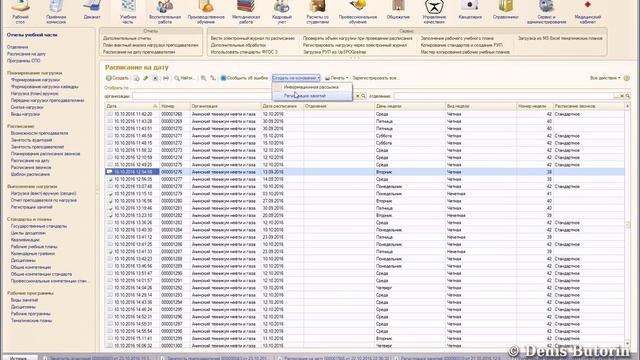Click Зарегистрировать все button
Screen dimensions: 640x360
tap(376, 78)
